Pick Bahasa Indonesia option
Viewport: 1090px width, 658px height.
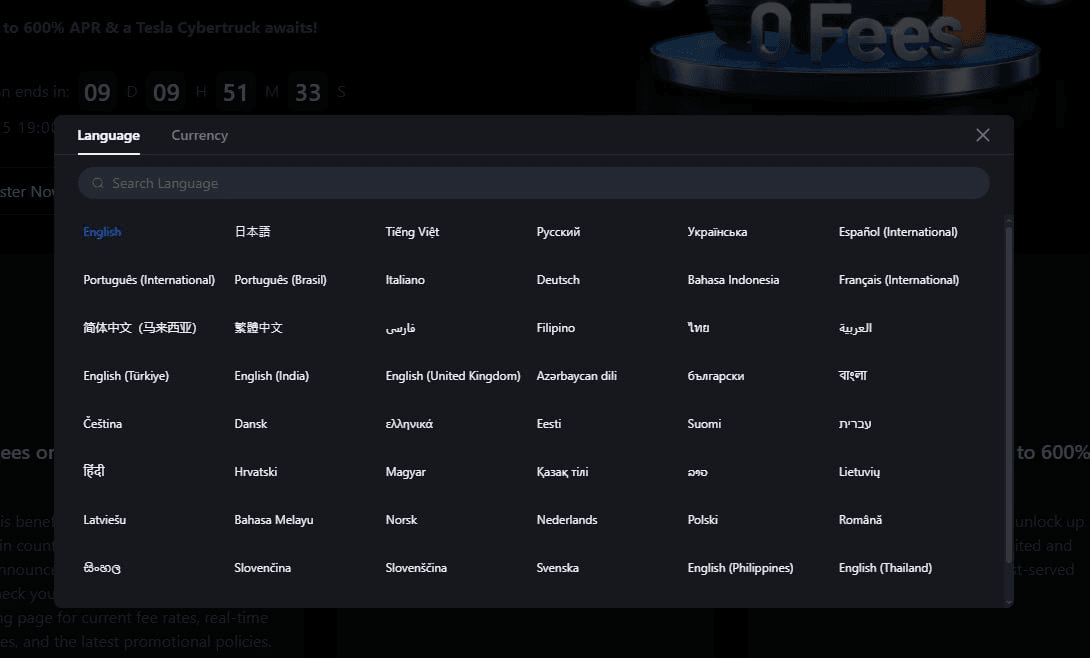tap(733, 280)
